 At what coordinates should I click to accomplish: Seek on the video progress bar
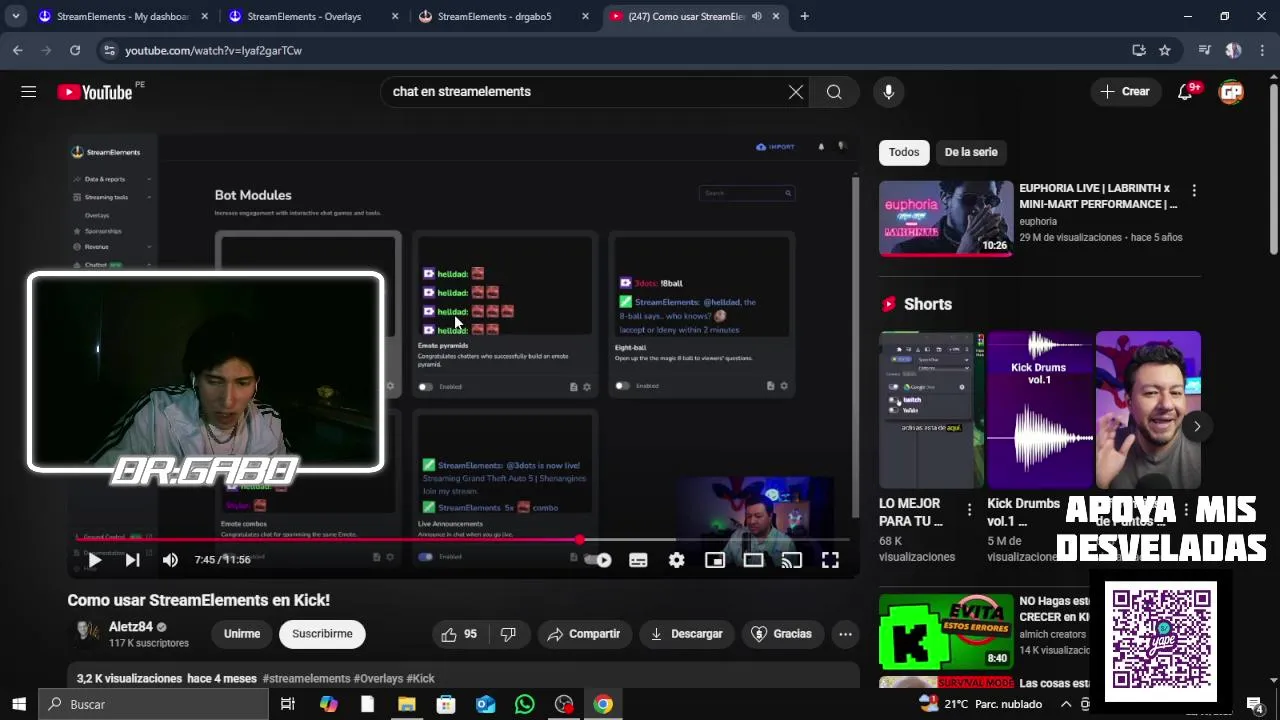(464, 540)
